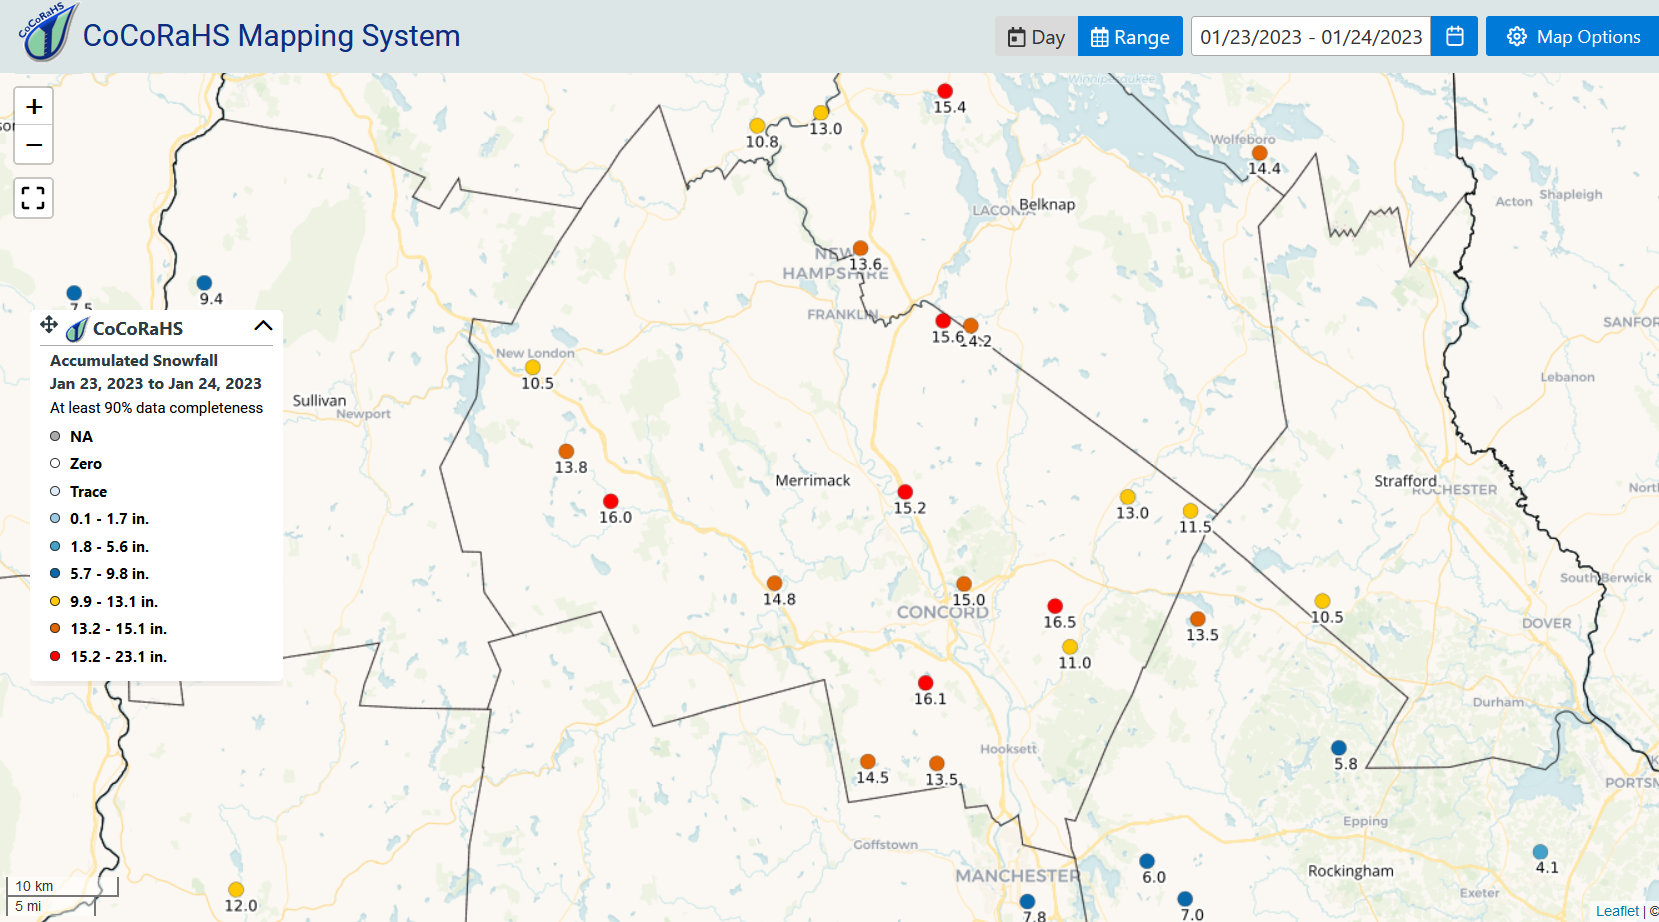
Task: Click the CoCoRaHS logo in header
Action: [48, 32]
